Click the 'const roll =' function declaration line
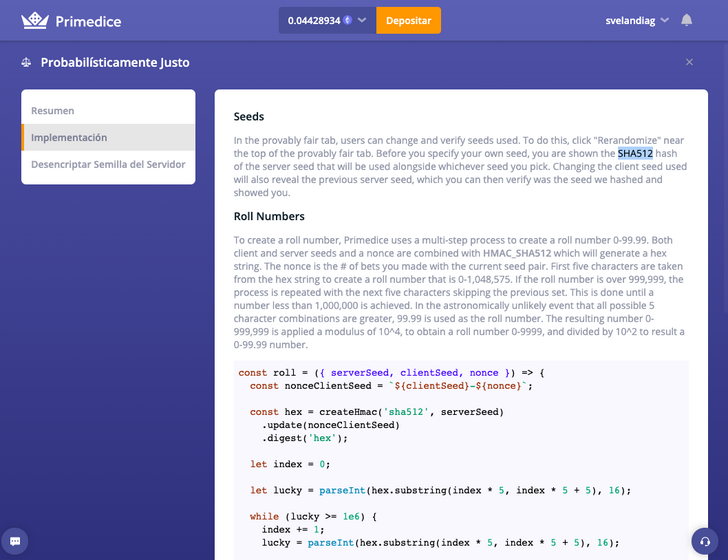 tap(391, 373)
